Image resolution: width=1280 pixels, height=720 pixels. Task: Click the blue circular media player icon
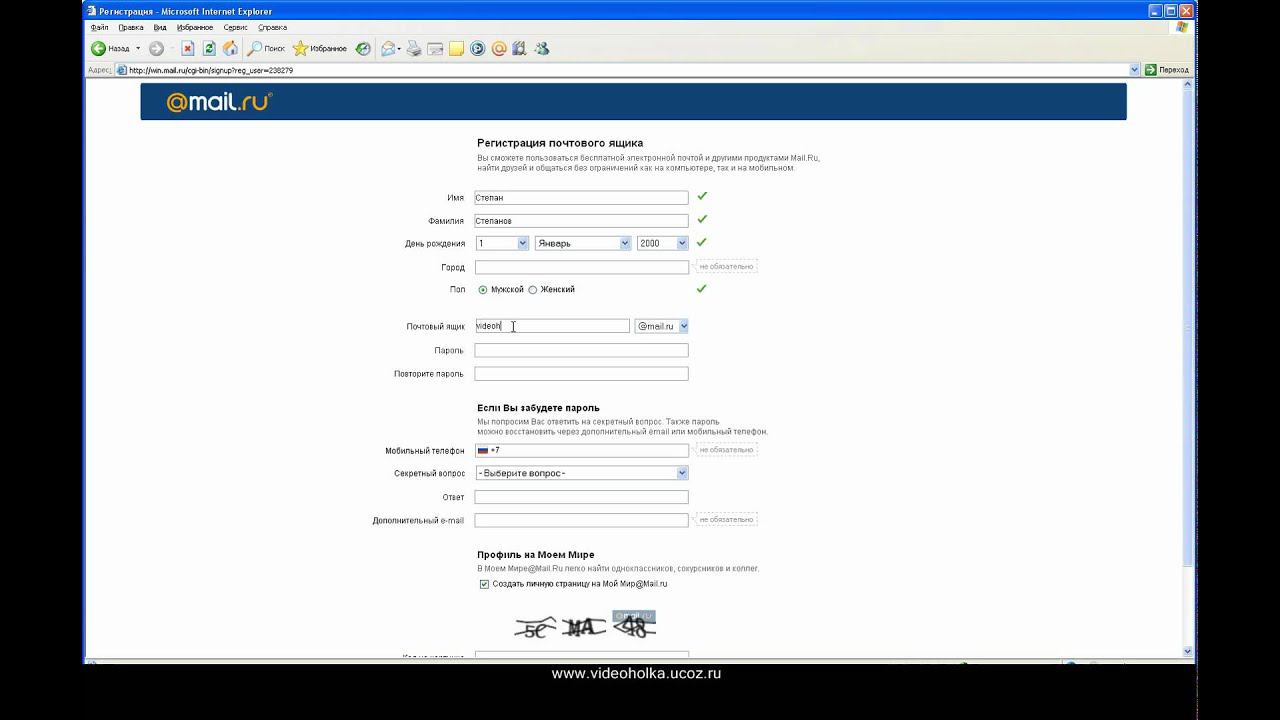477,48
